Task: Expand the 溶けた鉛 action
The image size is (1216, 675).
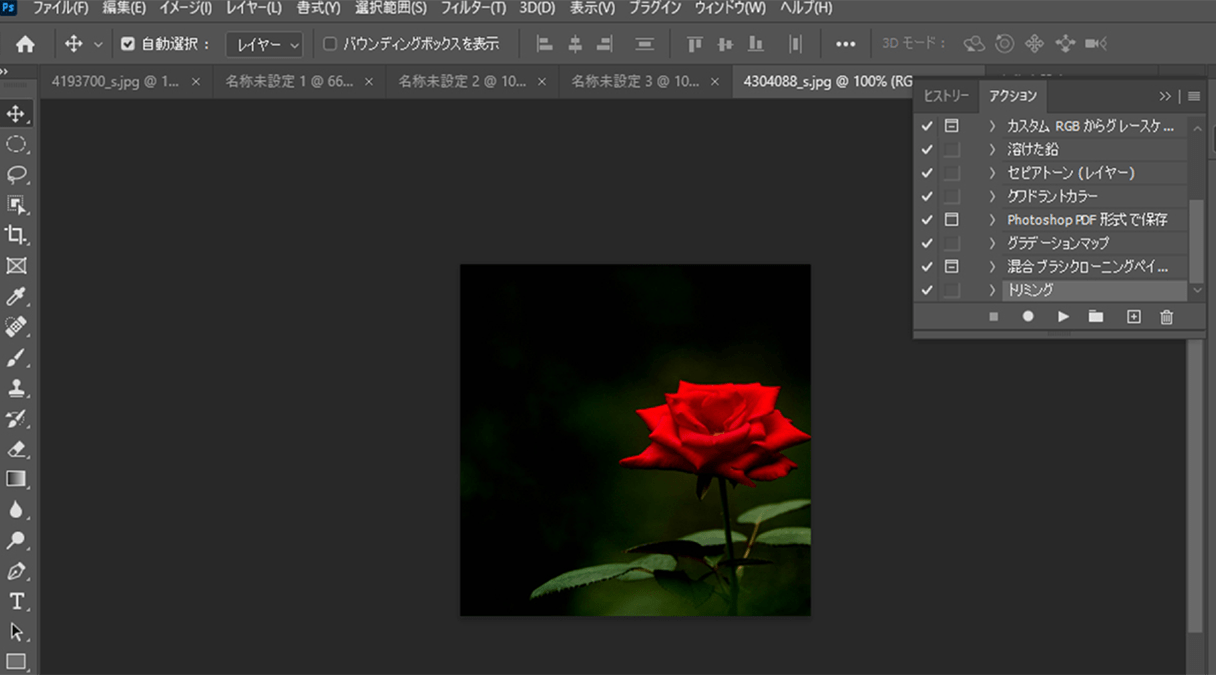Action: 992,149
